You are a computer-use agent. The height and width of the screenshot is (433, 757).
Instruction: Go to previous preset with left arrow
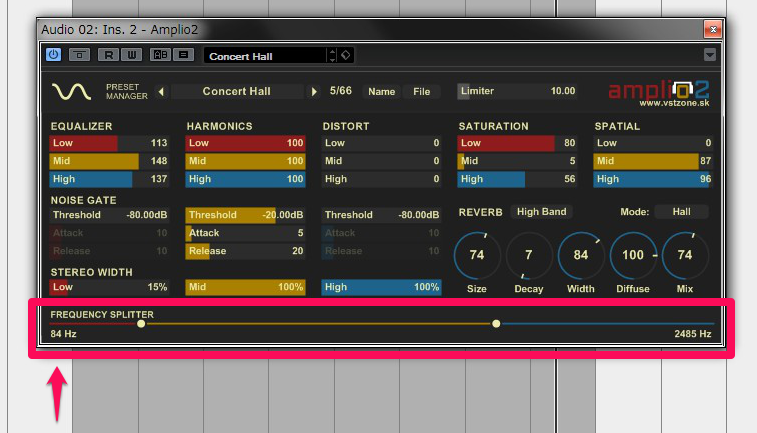(161, 91)
